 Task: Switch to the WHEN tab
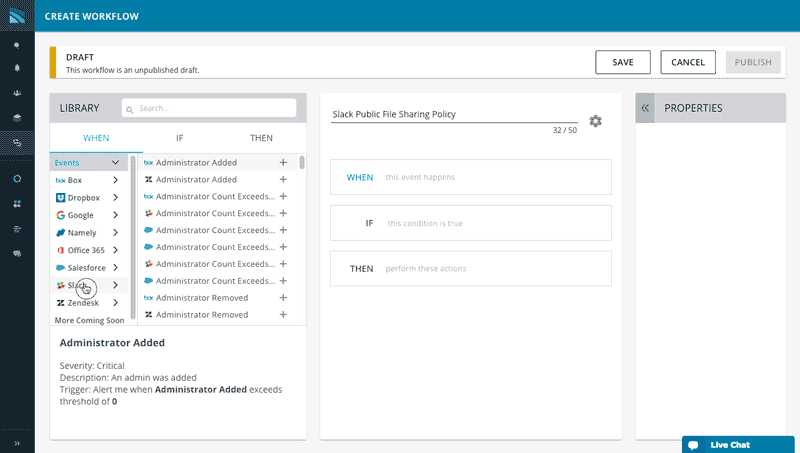[96, 138]
